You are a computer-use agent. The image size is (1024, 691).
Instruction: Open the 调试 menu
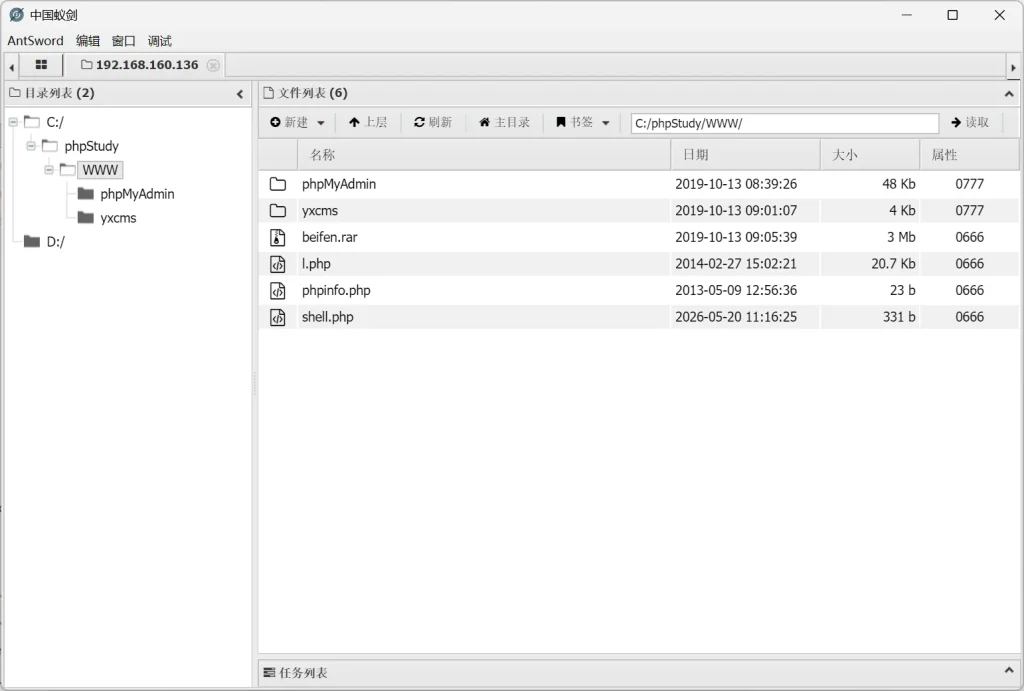pos(159,40)
